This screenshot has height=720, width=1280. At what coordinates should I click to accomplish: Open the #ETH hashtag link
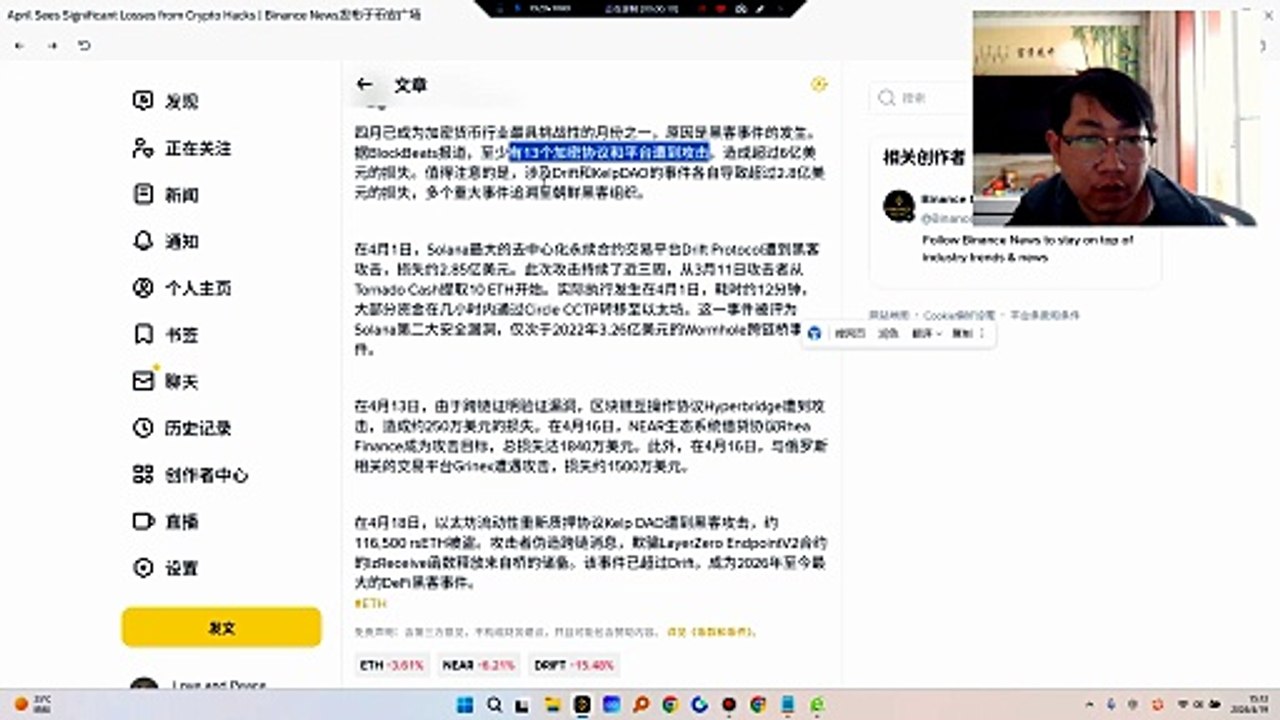click(370, 604)
